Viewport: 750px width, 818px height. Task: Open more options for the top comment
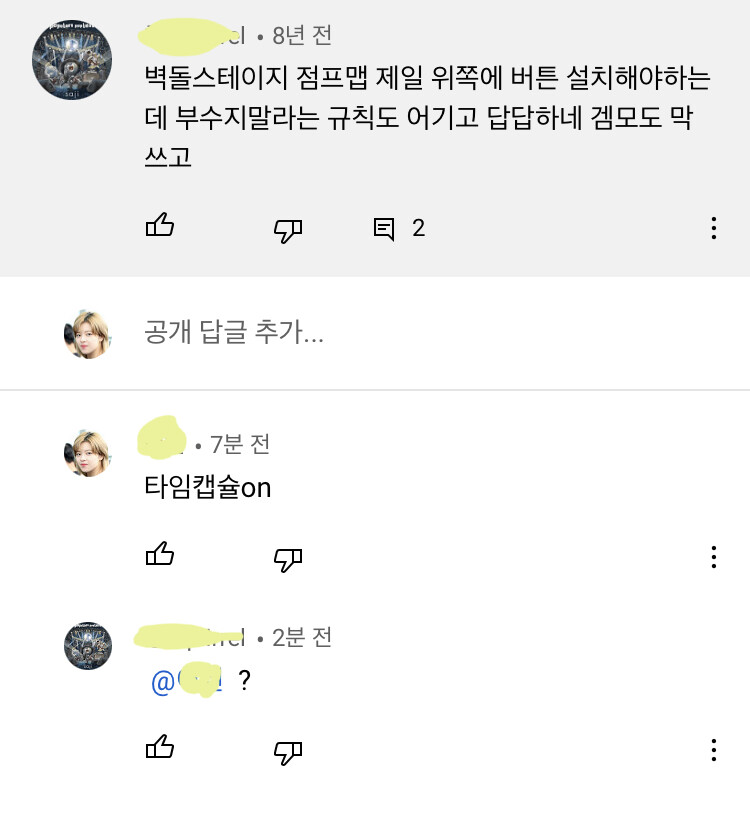tap(713, 228)
